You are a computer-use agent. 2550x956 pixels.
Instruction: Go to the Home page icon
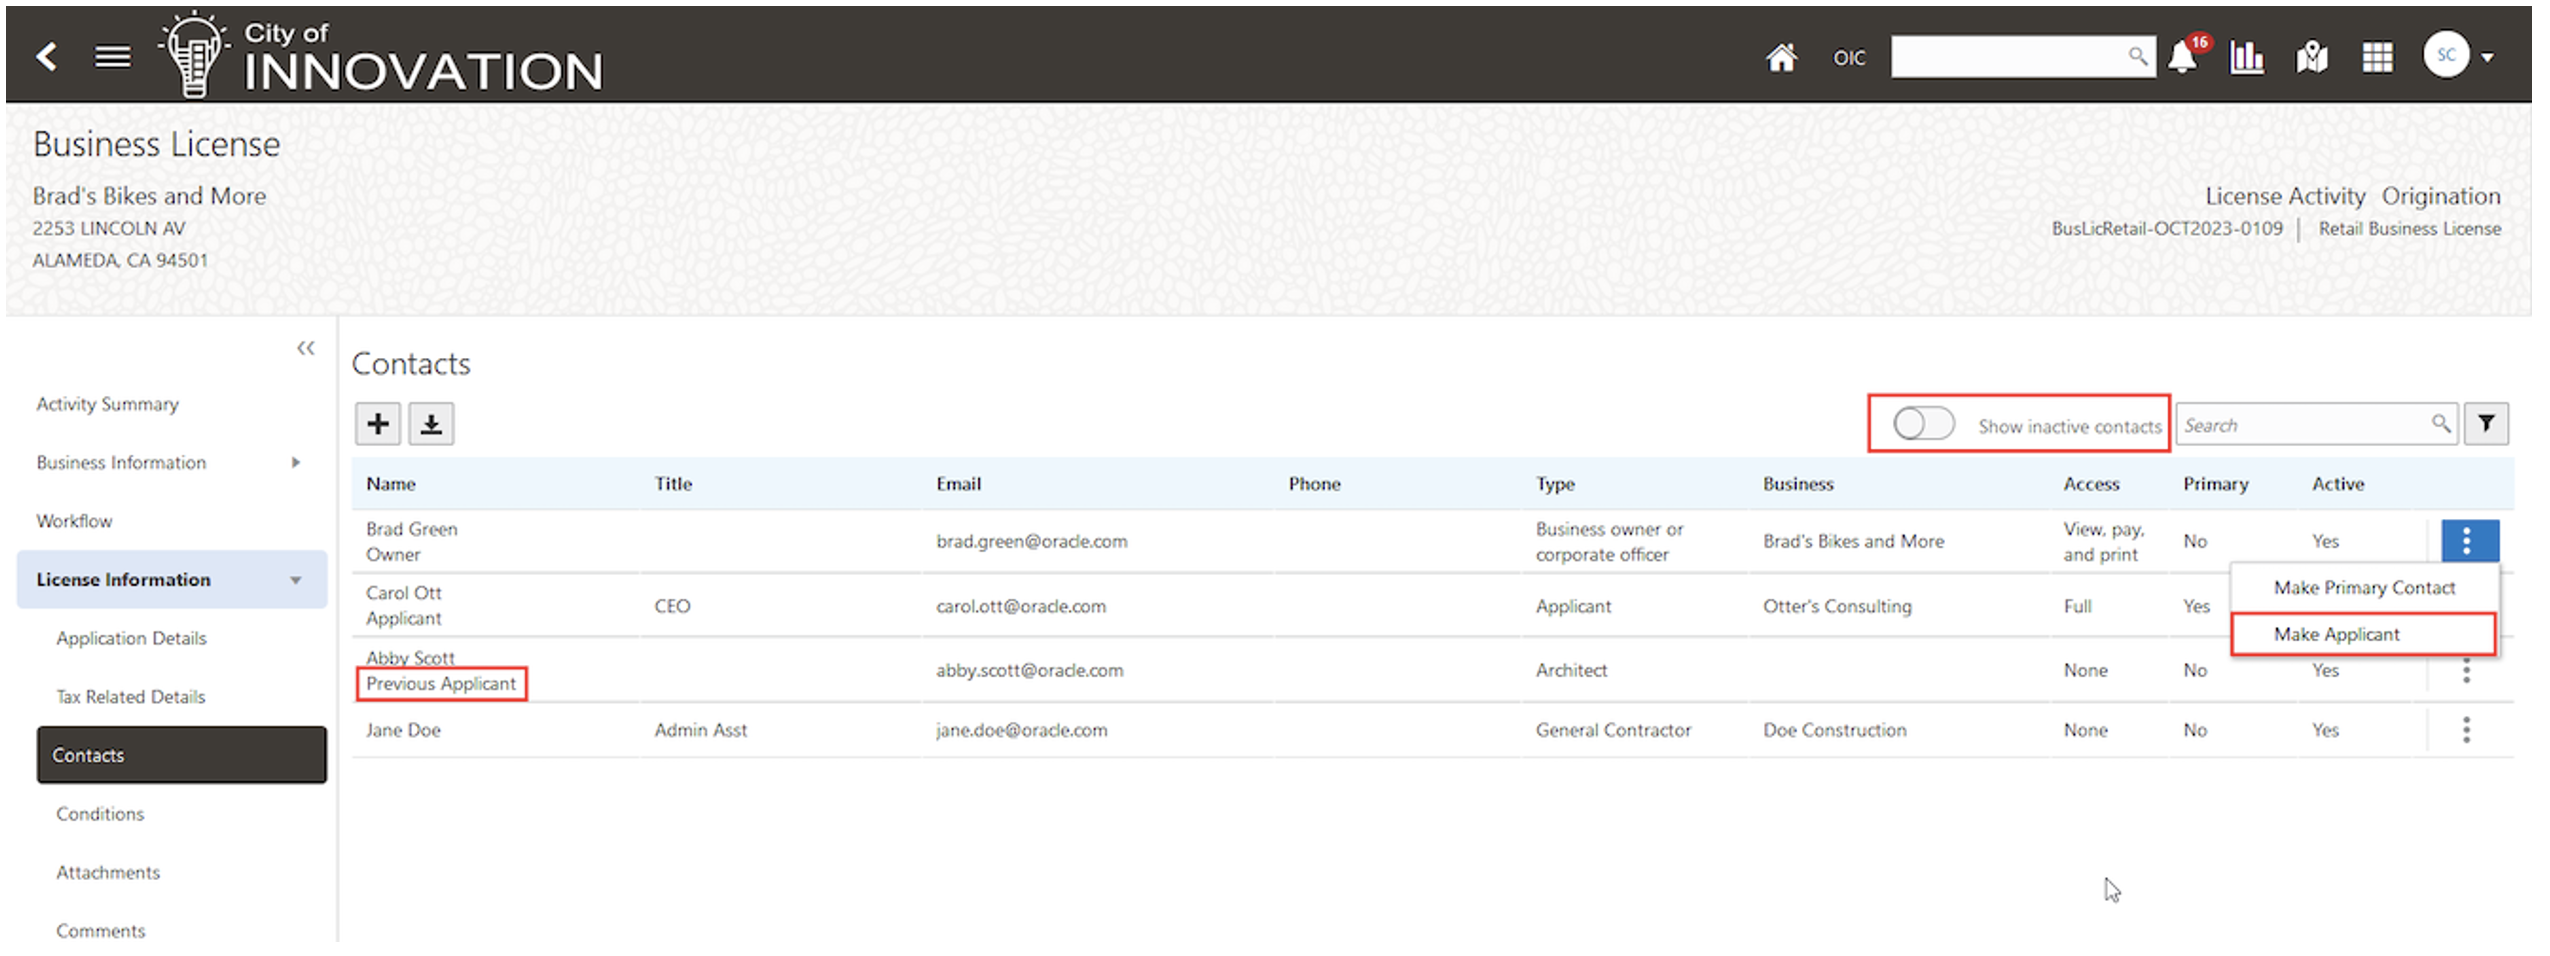point(1780,58)
